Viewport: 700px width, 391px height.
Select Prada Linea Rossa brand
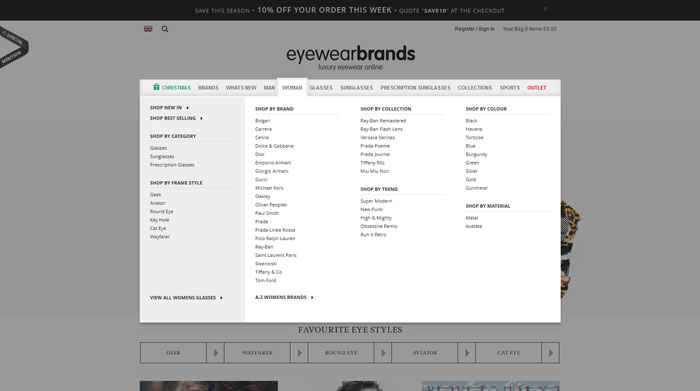tap(275, 230)
